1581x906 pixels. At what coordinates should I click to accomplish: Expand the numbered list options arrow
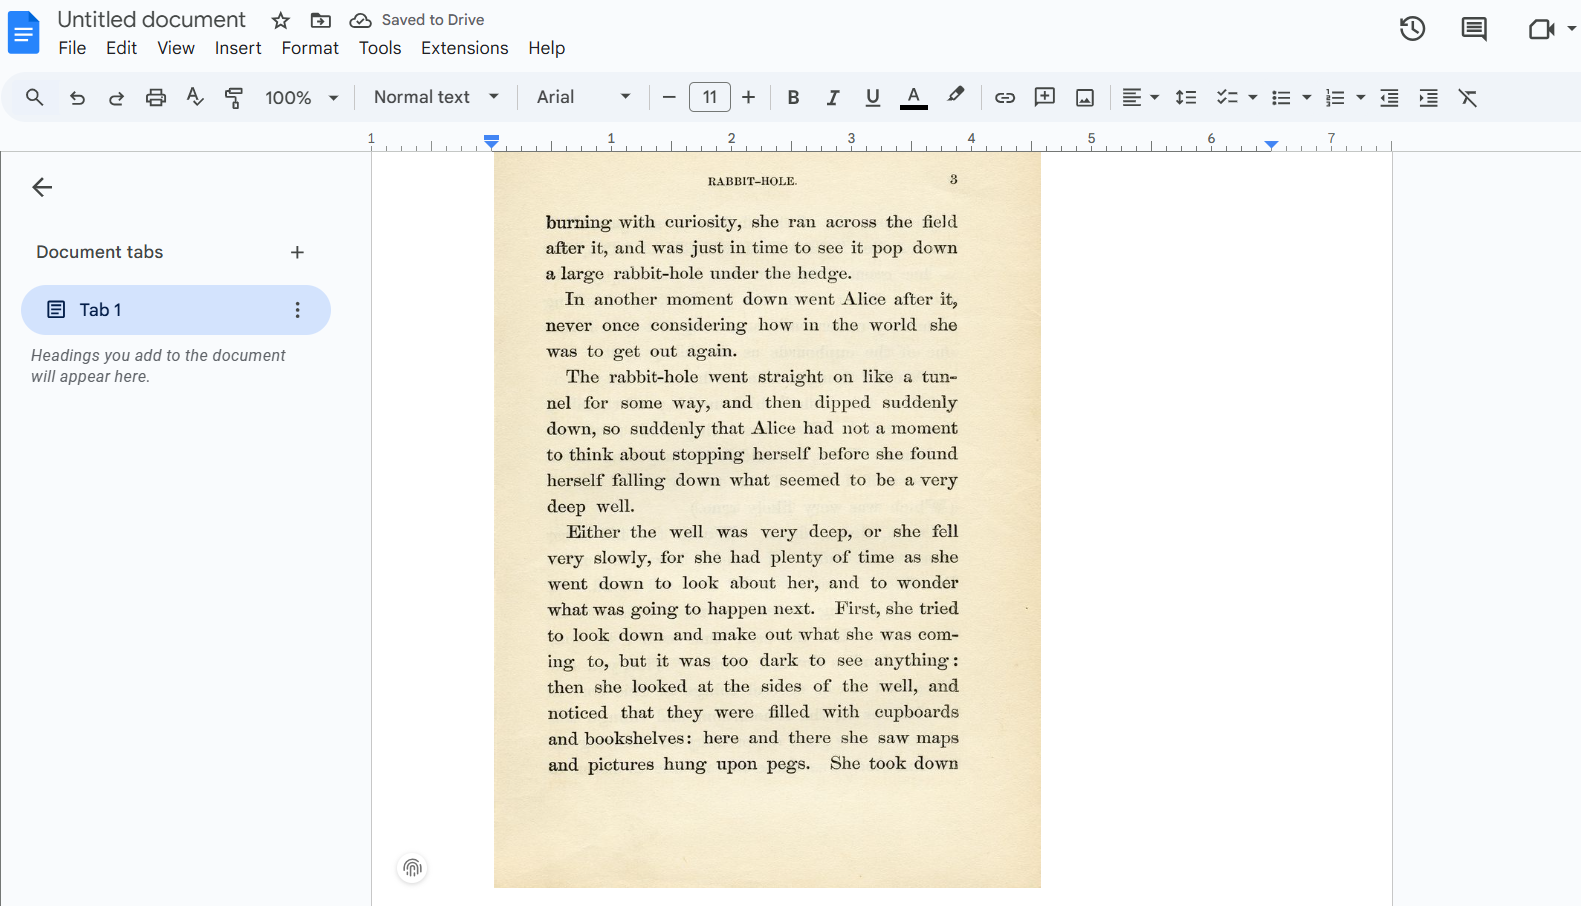point(1361,97)
